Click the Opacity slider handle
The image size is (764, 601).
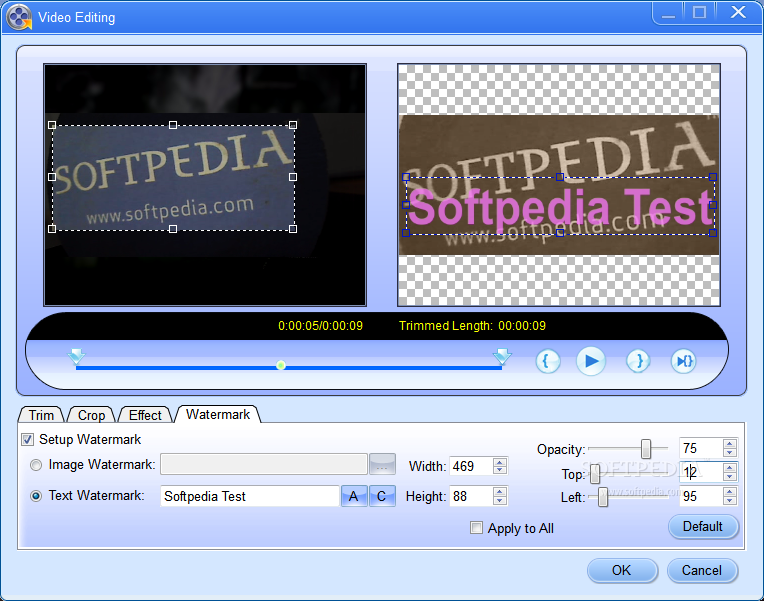point(646,448)
